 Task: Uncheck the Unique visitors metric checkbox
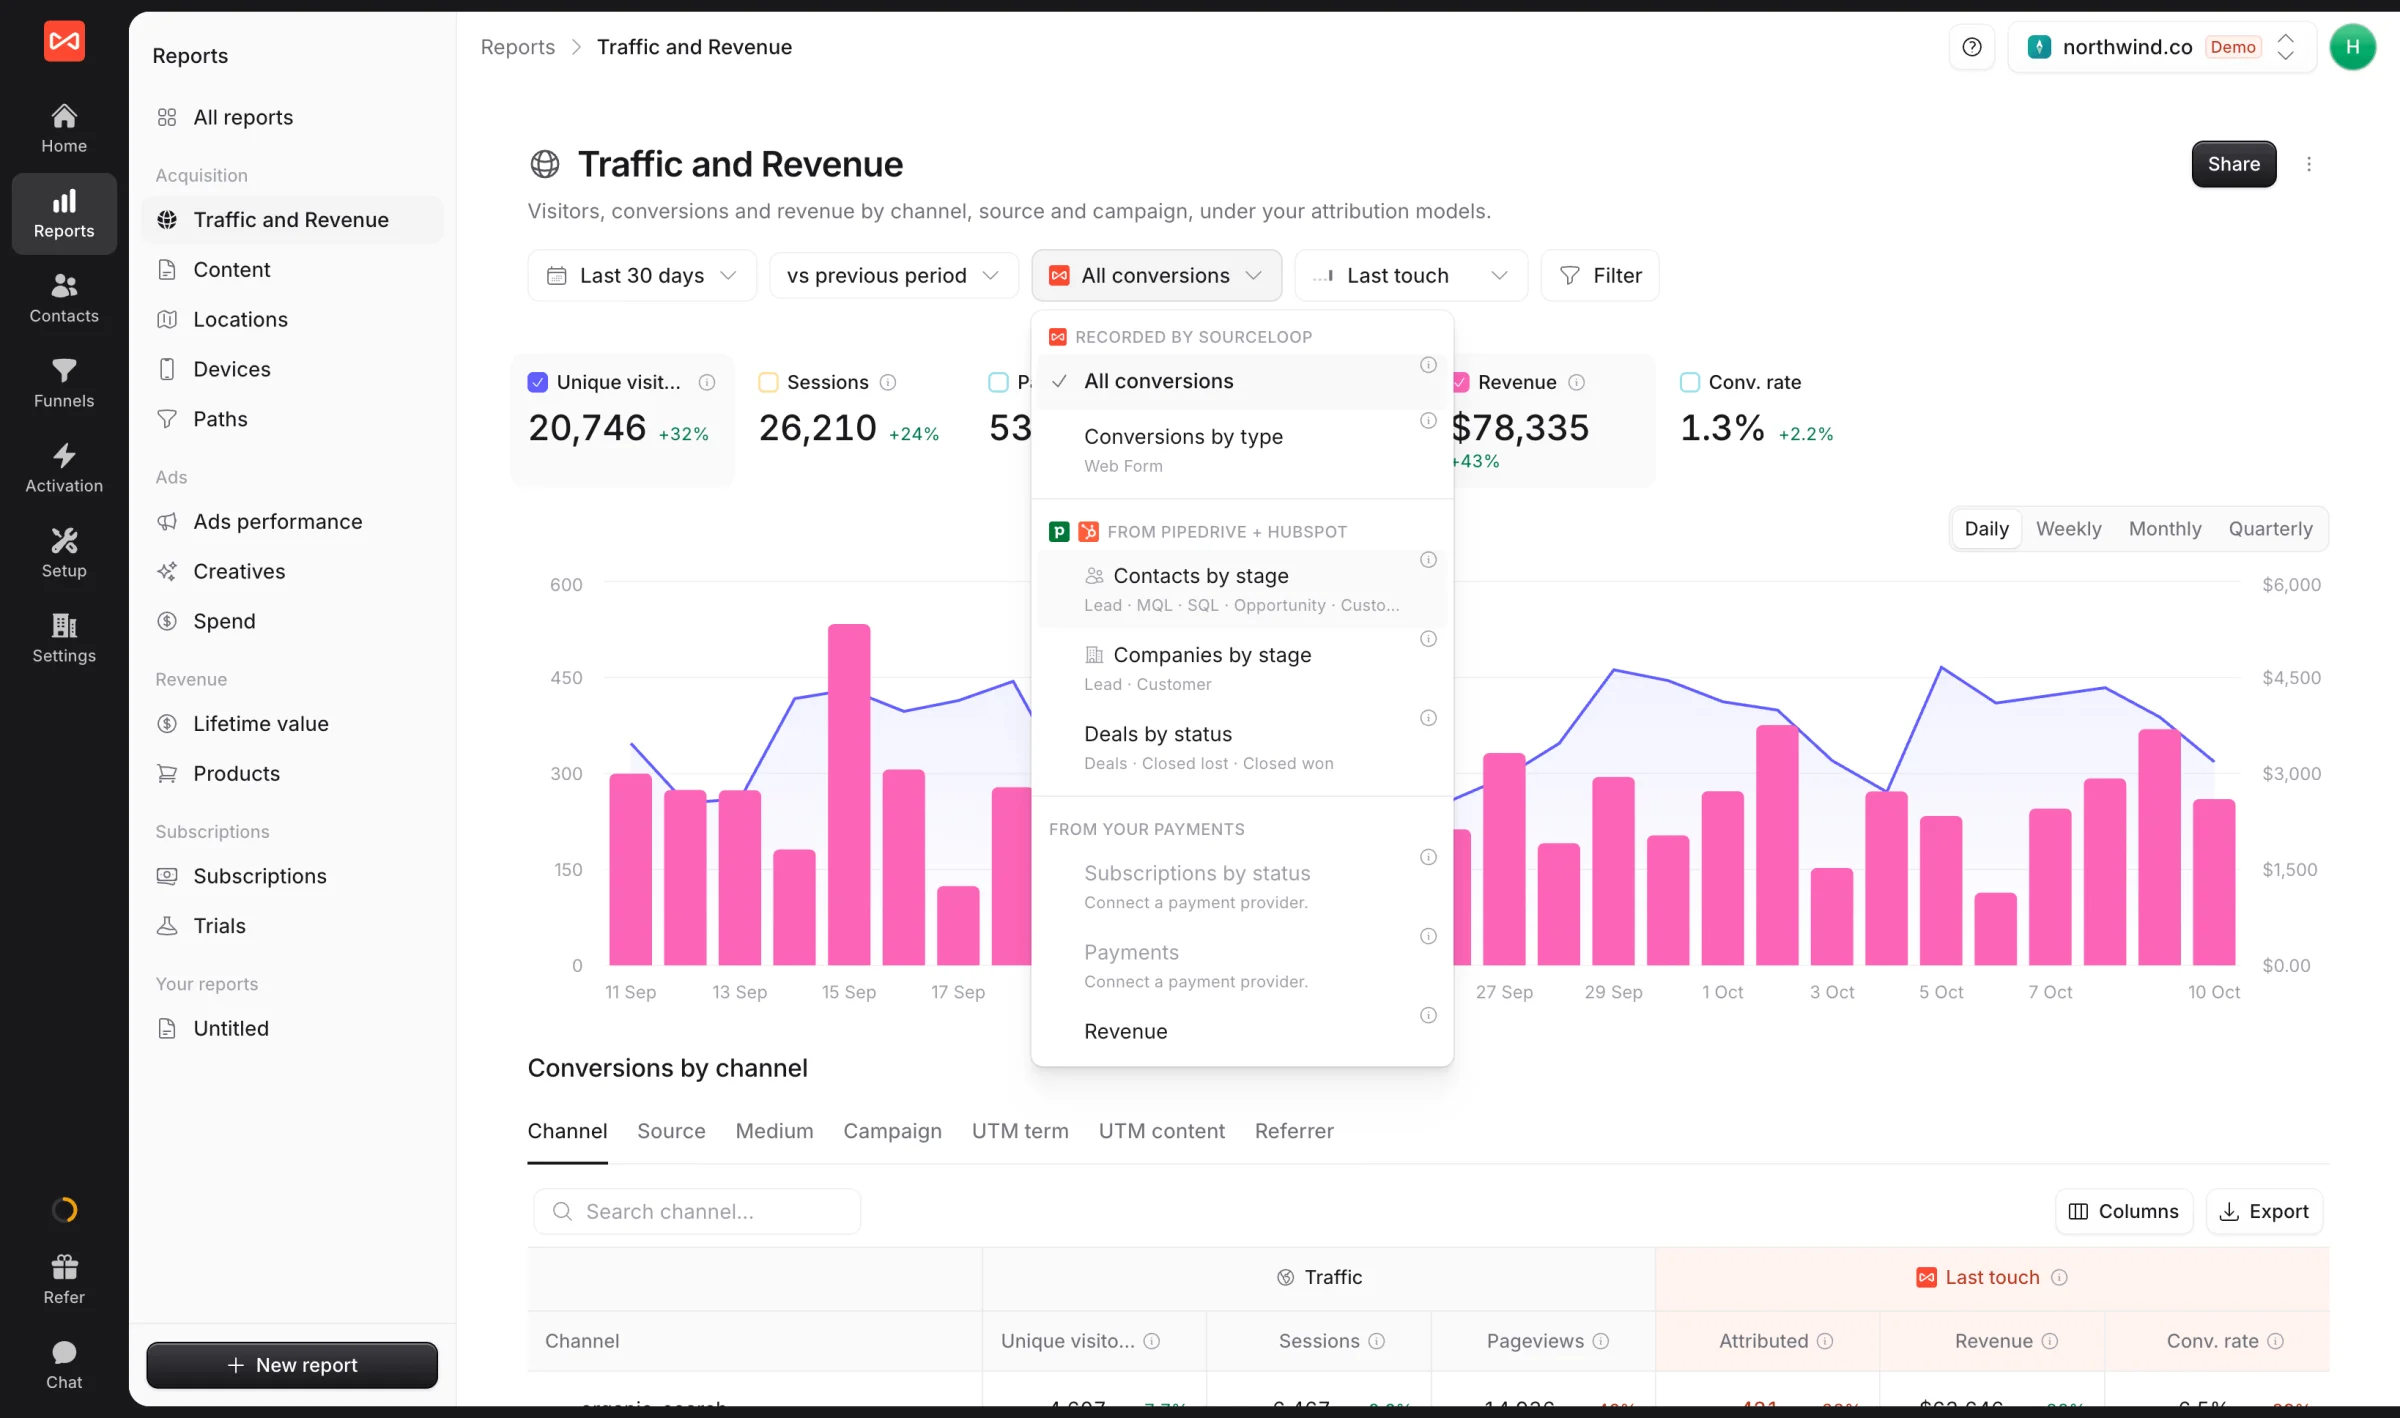(x=537, y=382)
